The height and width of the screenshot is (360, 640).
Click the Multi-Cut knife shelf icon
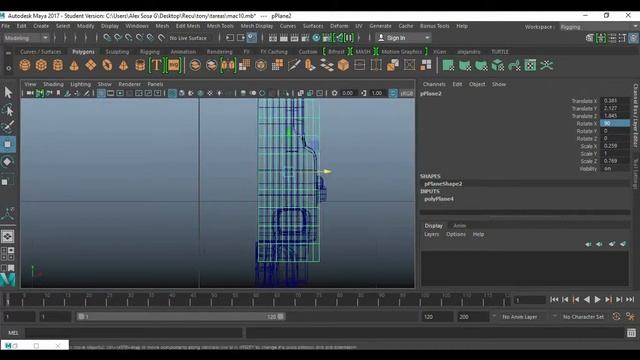[x=294, y=65]
